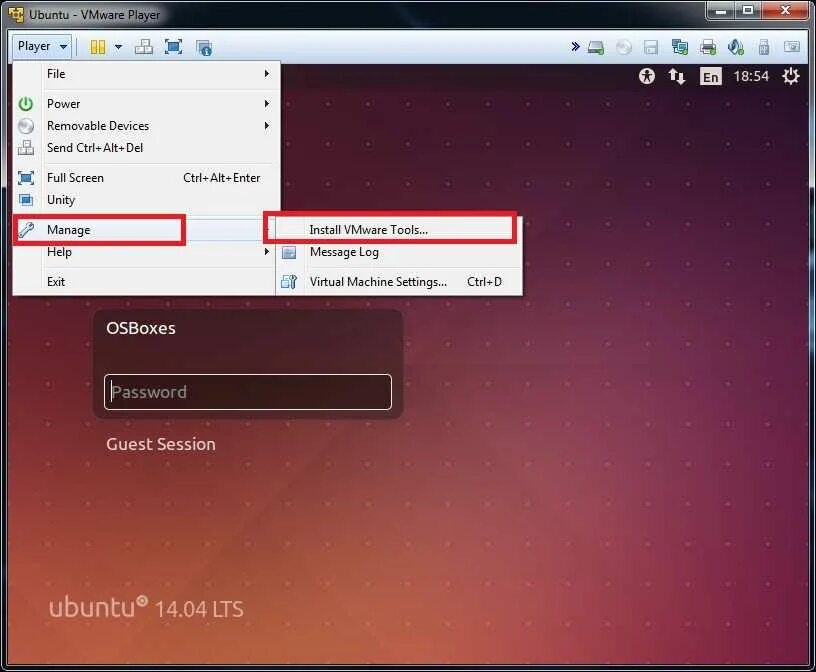Click the double-chevron expand devices icon

575,47
